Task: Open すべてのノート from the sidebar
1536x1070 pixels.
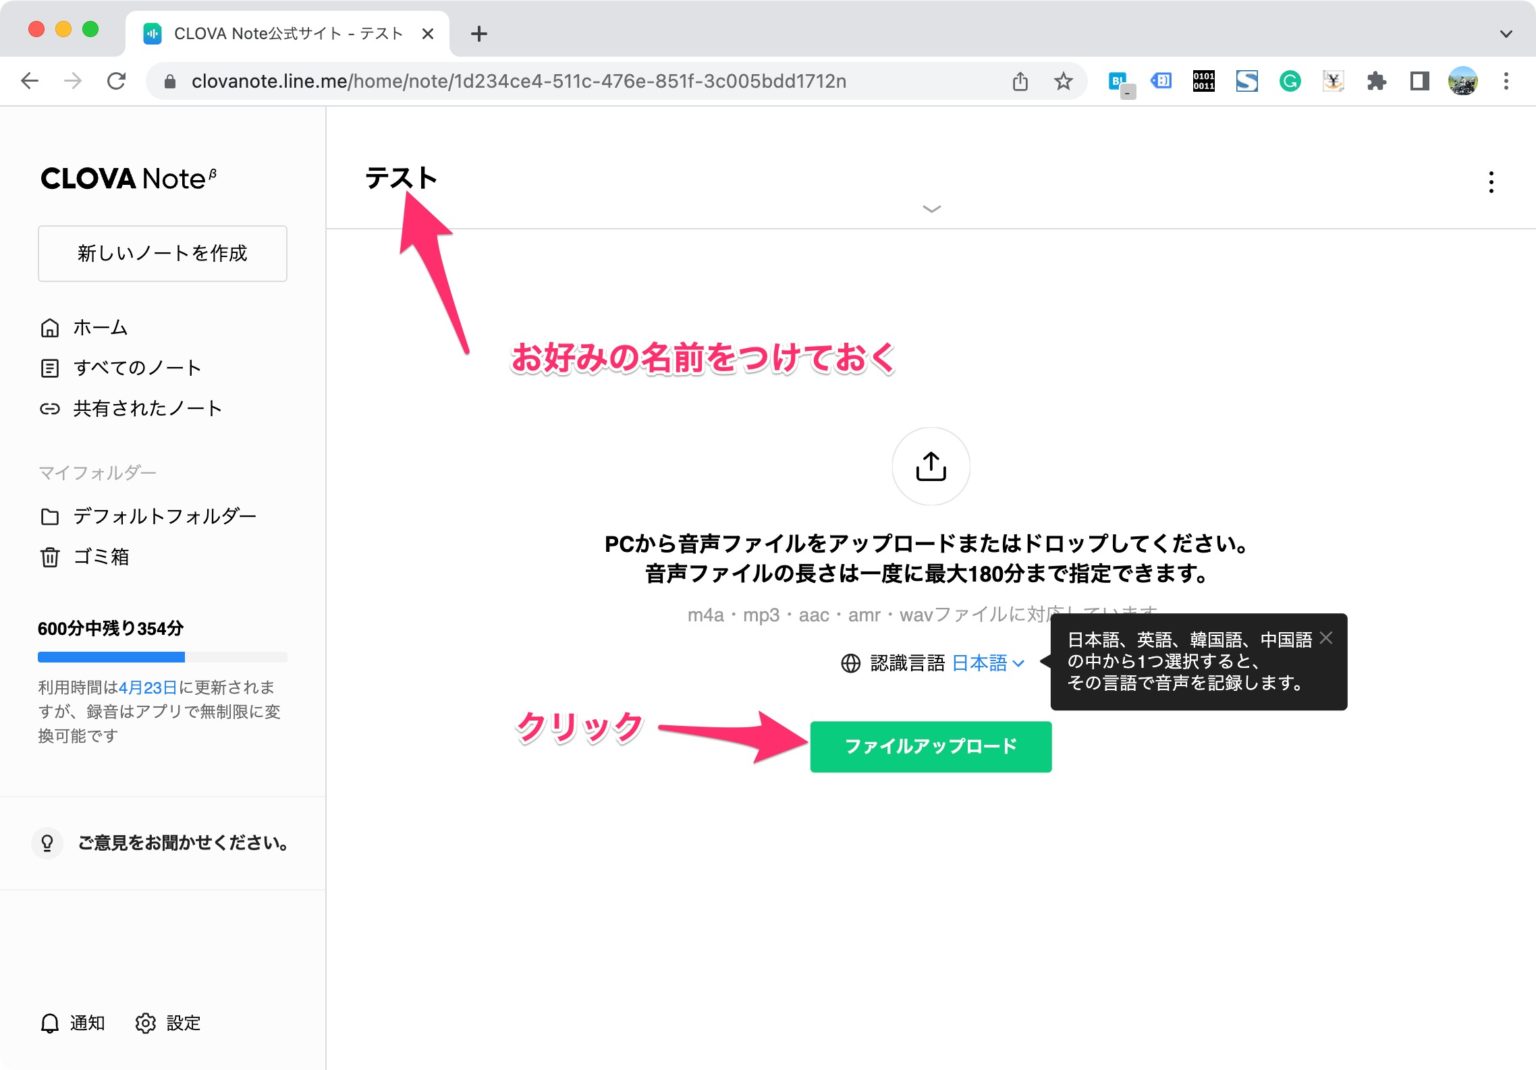Action: [50, 368]
